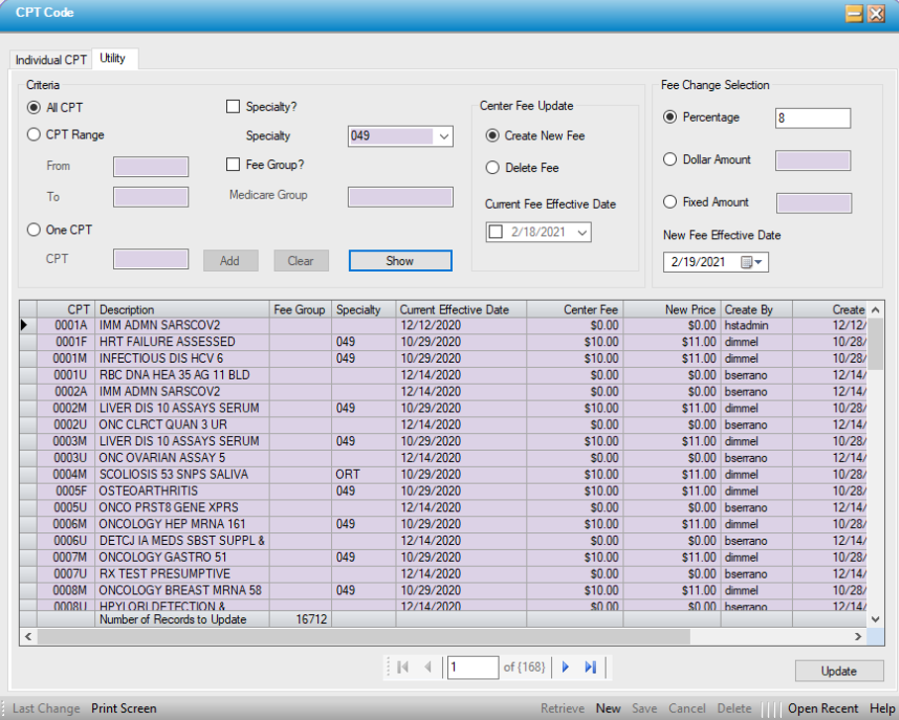Choose the Delete Fee radio option

(x=493, y=168)
